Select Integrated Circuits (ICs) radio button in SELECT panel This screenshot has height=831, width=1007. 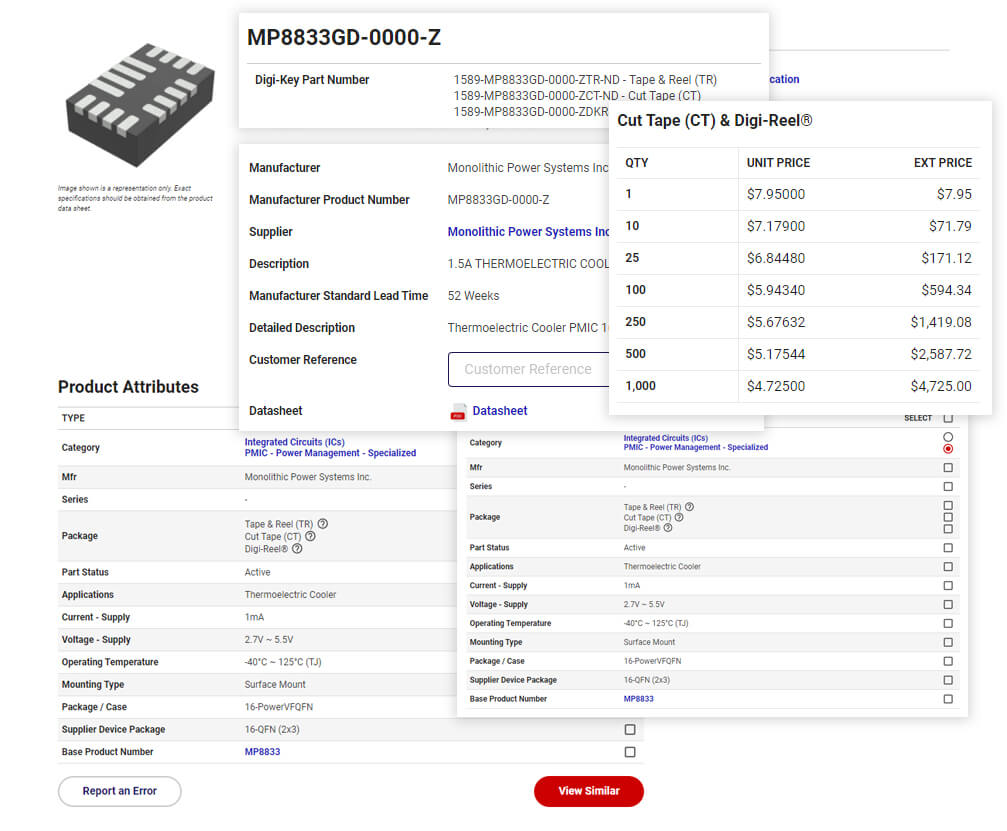pos(948,437)
